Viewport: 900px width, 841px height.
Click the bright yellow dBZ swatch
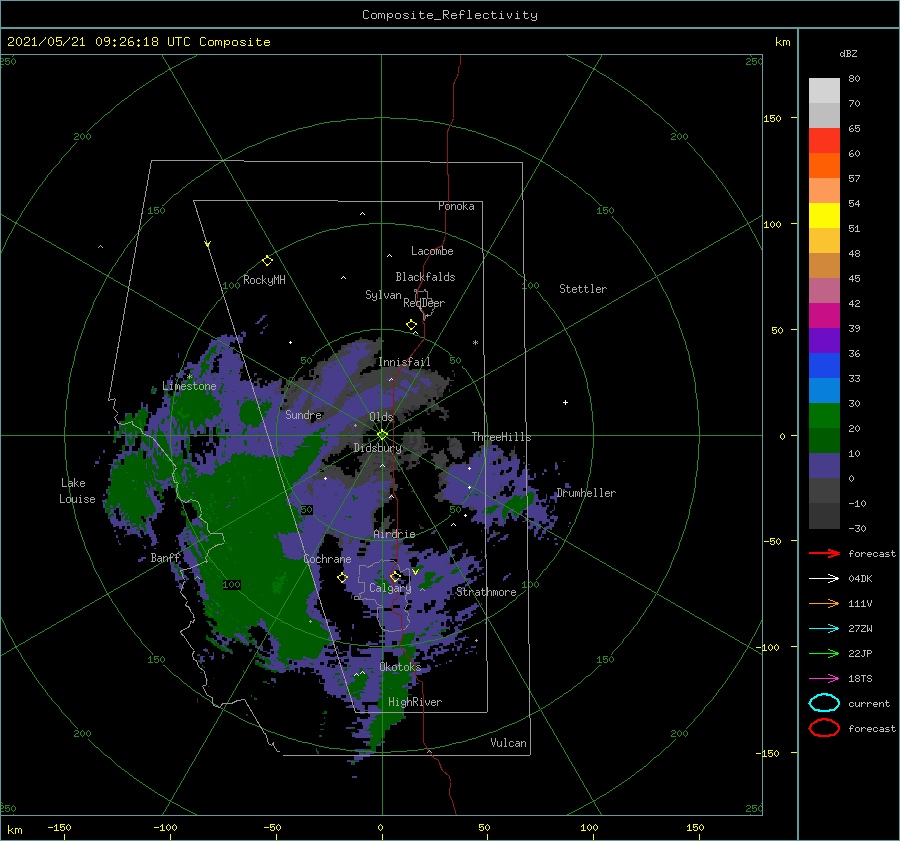tap(824, 215)
